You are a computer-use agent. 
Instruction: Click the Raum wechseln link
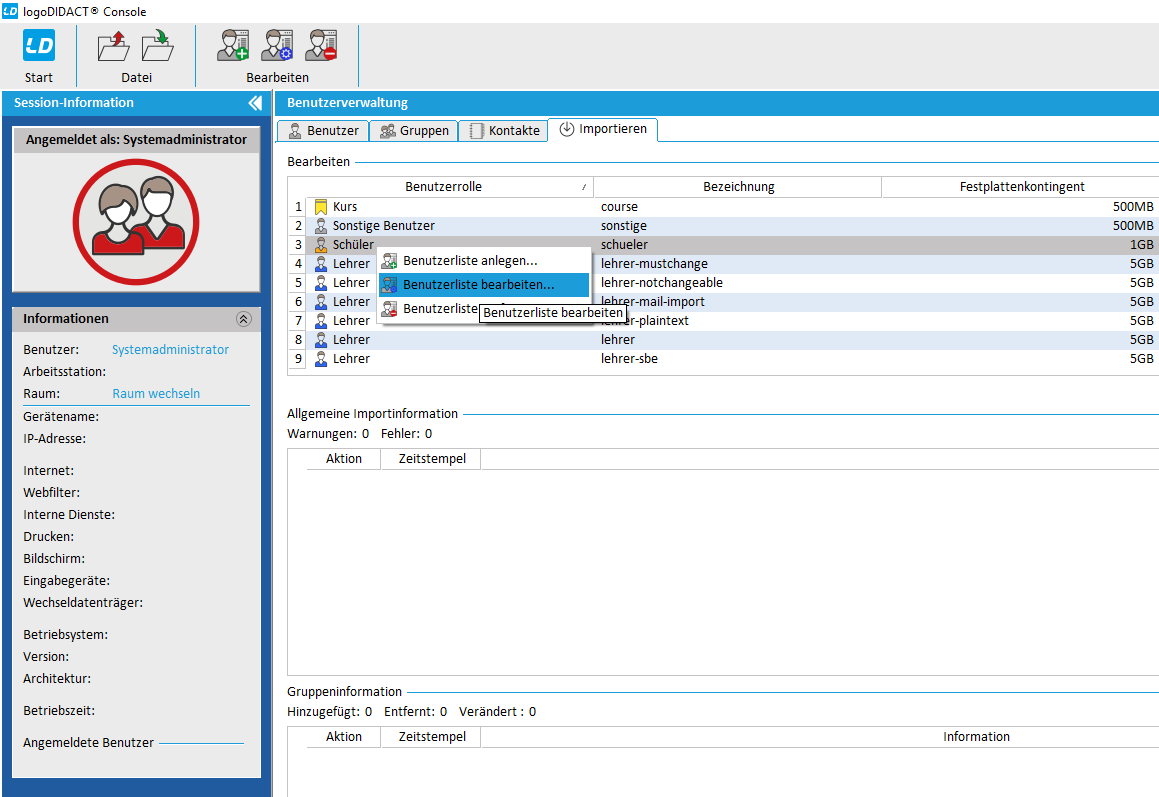pyautogui.click(x=156, y=394)
